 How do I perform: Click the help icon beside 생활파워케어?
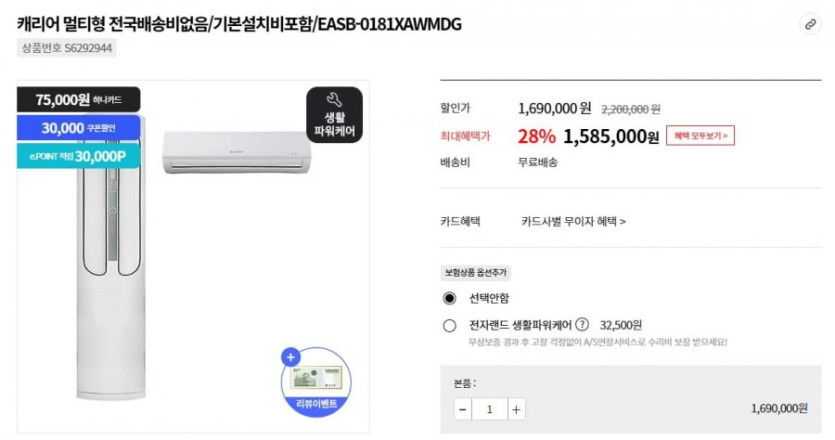582,325
